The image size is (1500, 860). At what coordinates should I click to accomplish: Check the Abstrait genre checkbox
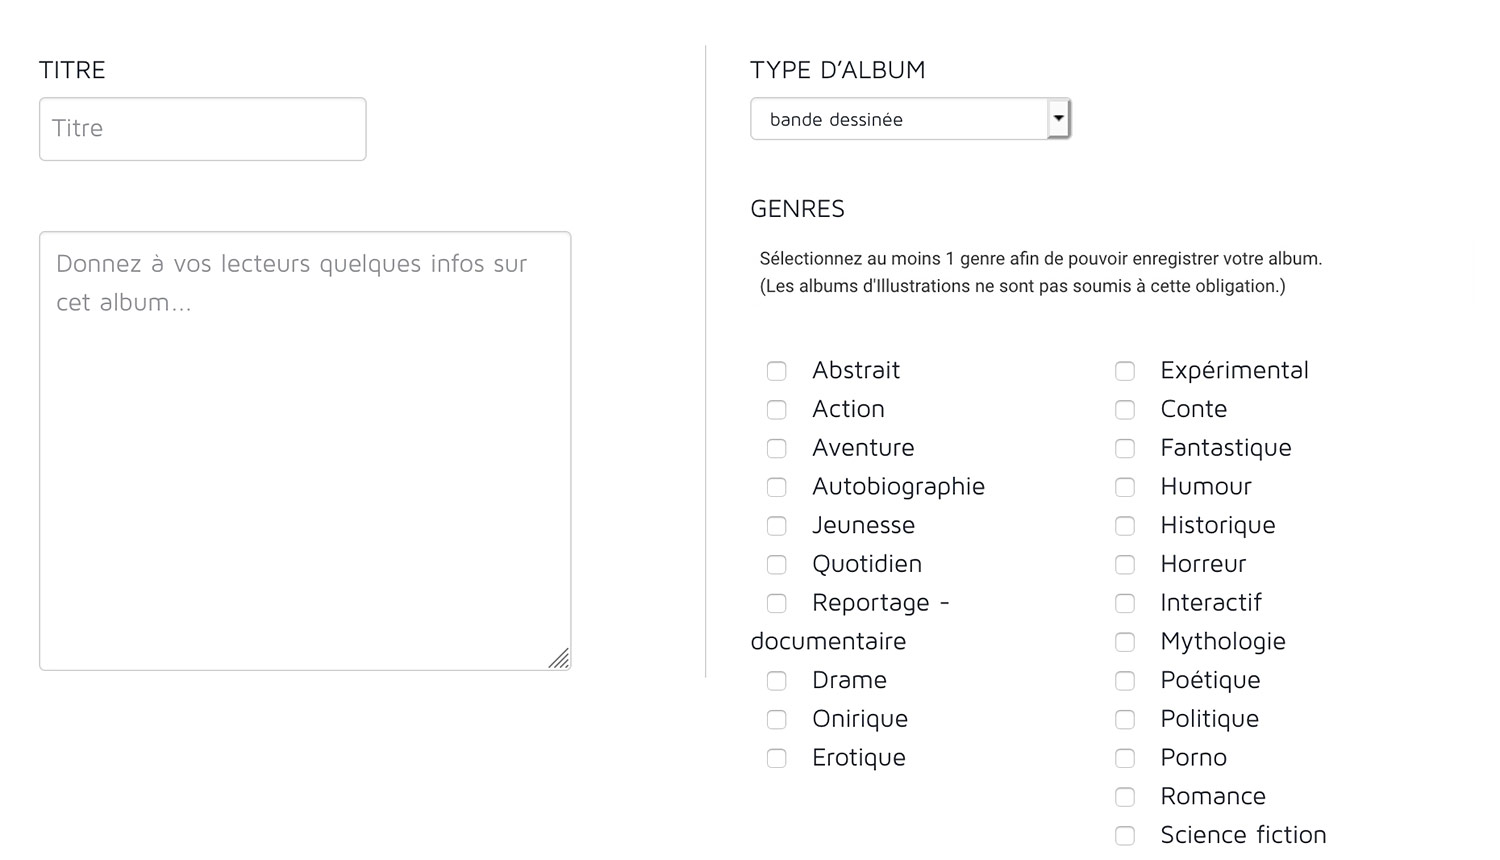point(777,371)
